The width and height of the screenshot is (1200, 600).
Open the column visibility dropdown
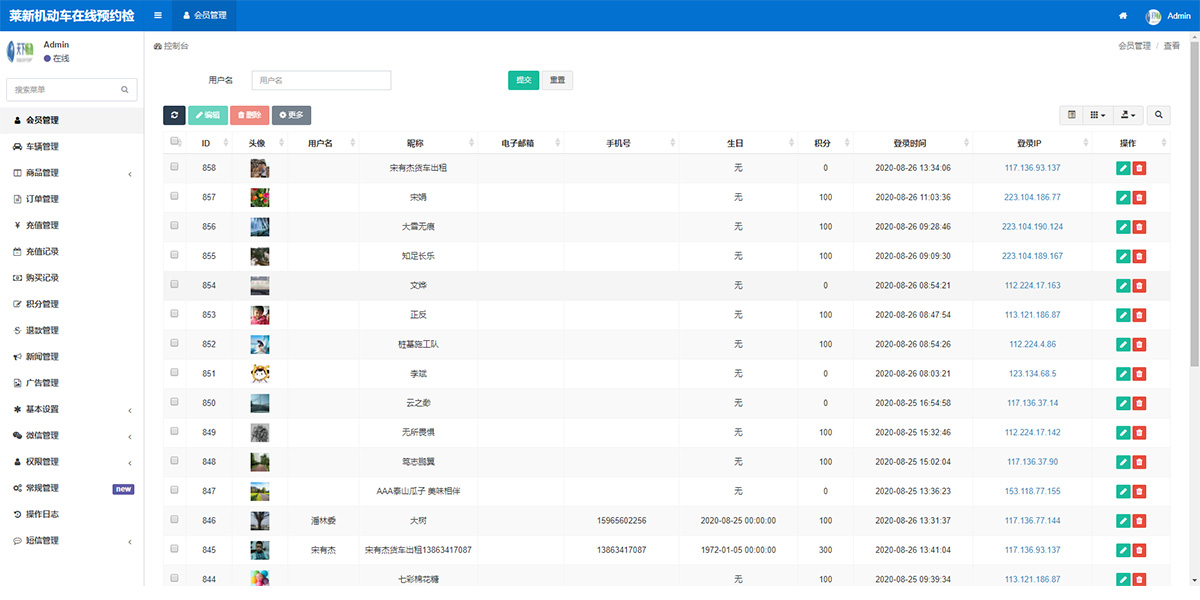point(1098,115)
